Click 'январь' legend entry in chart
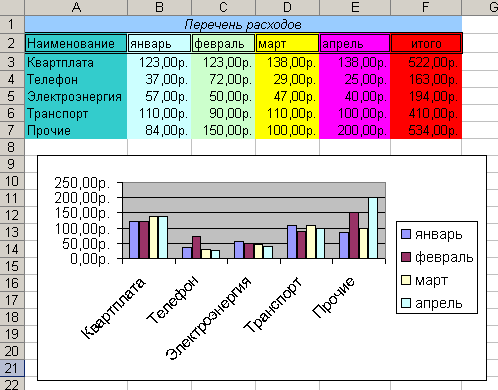498x390 pixels. [x=432, y=234]
